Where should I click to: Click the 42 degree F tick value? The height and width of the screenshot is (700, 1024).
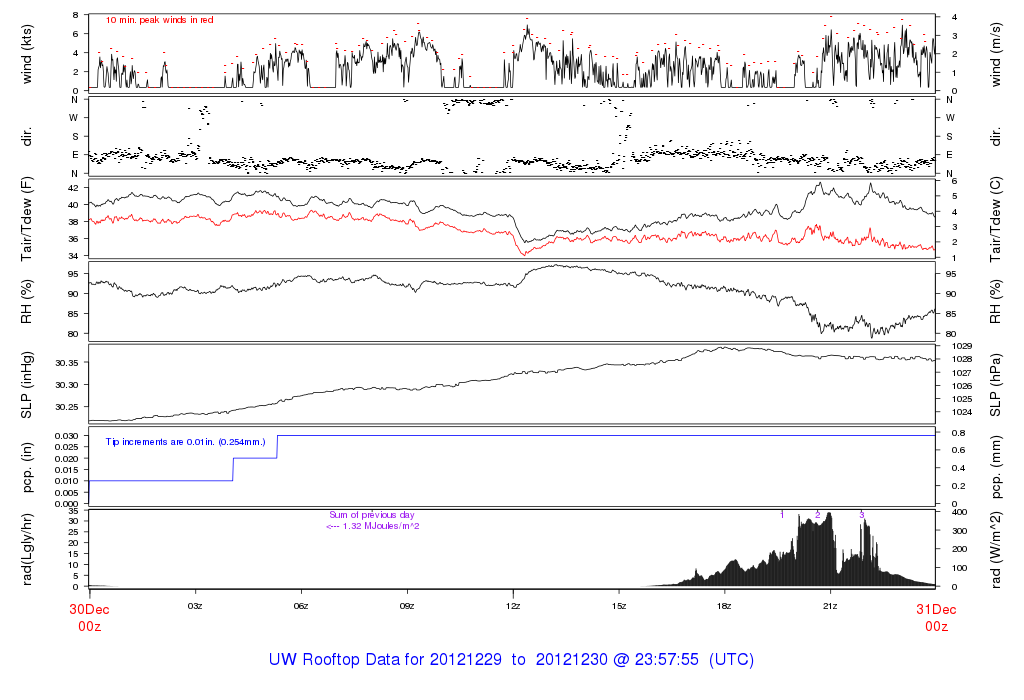pos(73,188)
